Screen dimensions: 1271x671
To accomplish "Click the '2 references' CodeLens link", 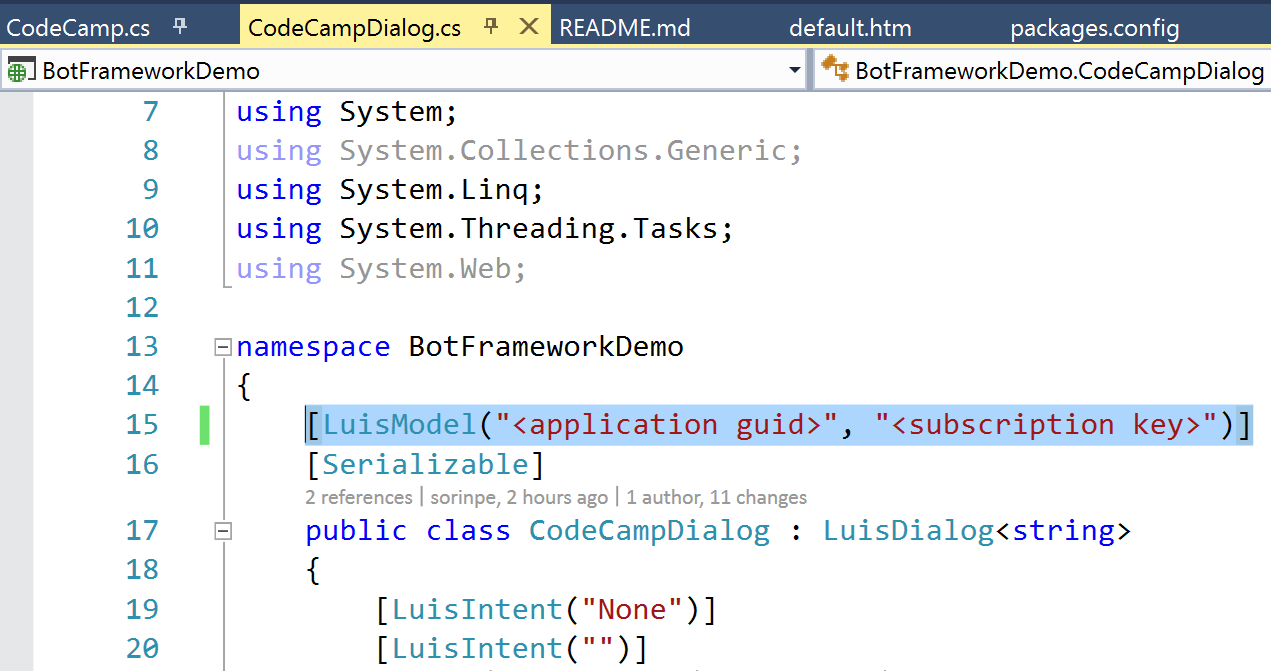I will (x=359, y=497).
